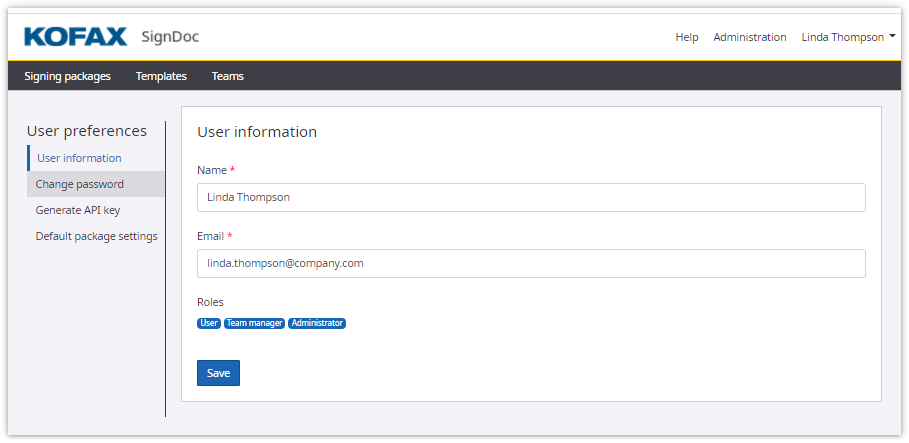Viewport: 909px width, 443px height.
Task: Click the User information panel heading
Action: [257, 132]
